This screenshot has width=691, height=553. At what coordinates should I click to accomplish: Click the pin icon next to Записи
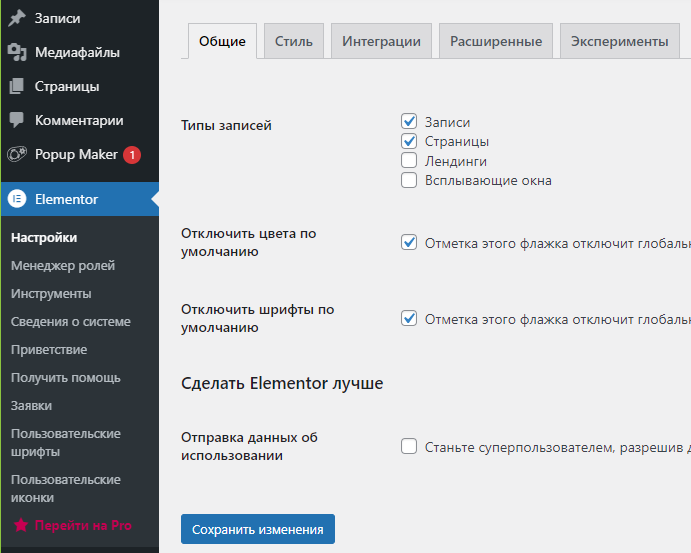click(x=17, y=18)
